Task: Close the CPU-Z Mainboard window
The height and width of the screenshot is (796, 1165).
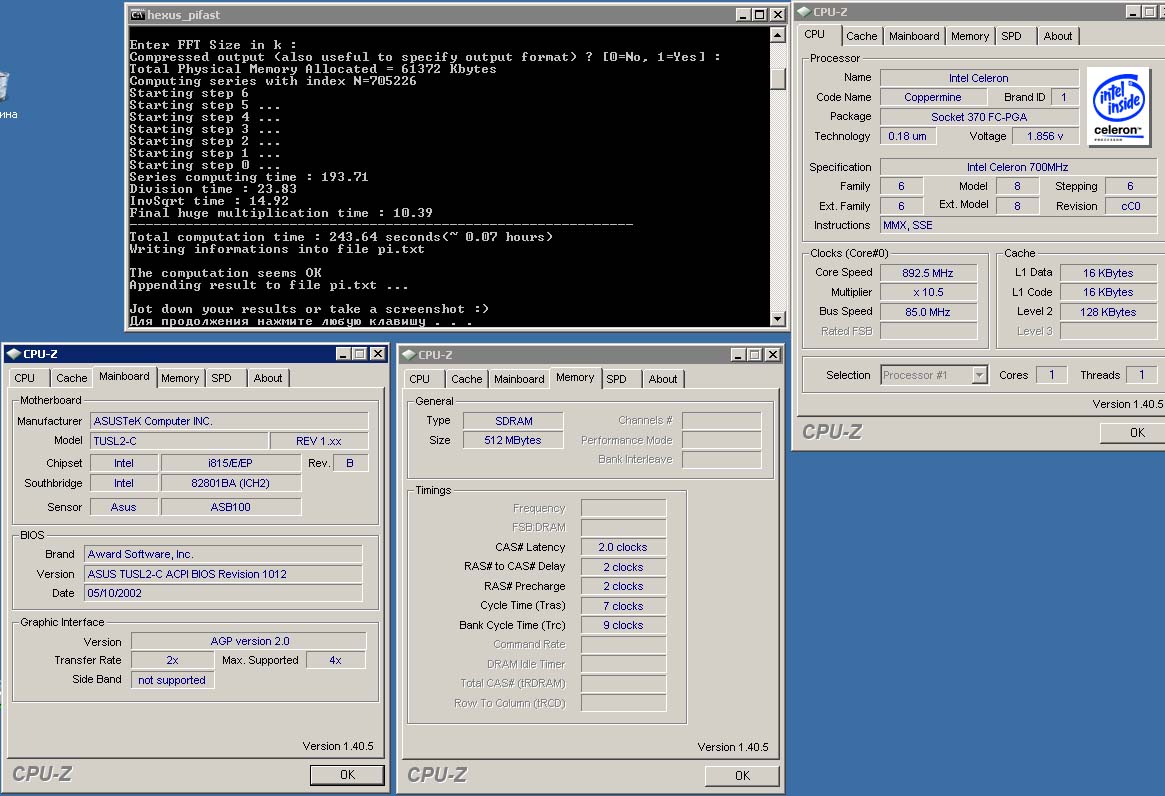Action: tap(377, 354)
